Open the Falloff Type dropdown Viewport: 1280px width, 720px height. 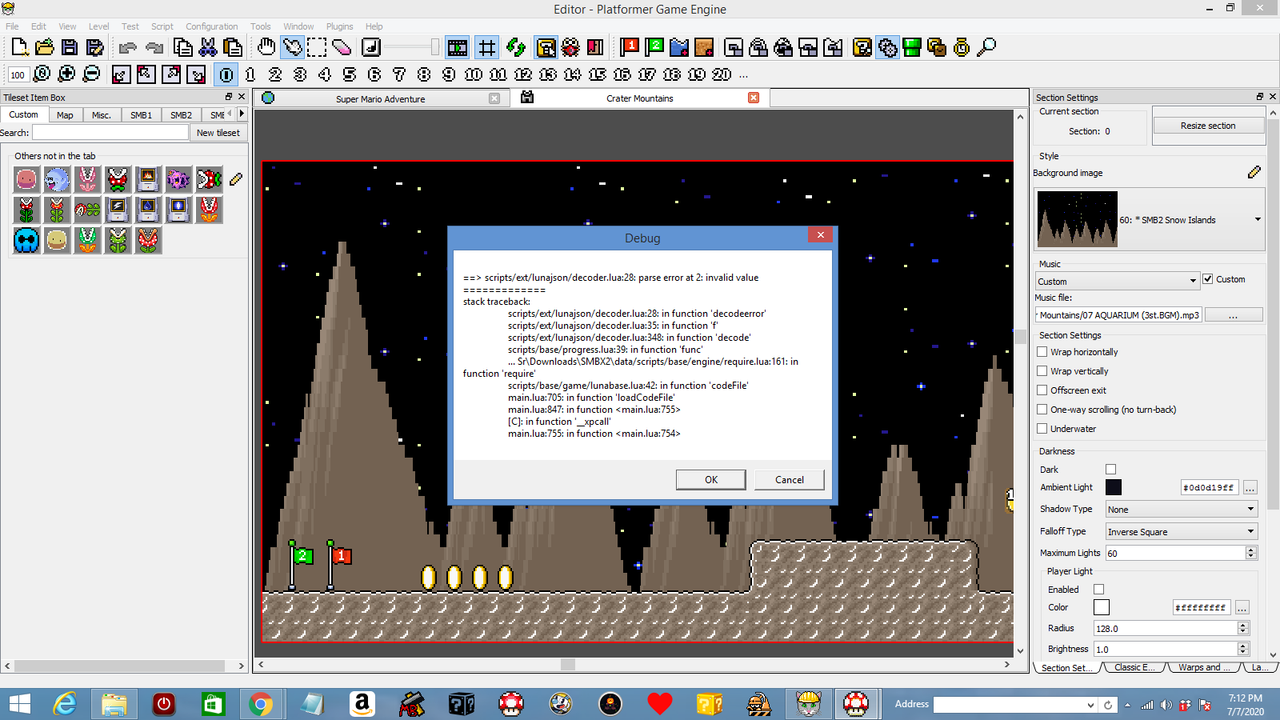1180,531
